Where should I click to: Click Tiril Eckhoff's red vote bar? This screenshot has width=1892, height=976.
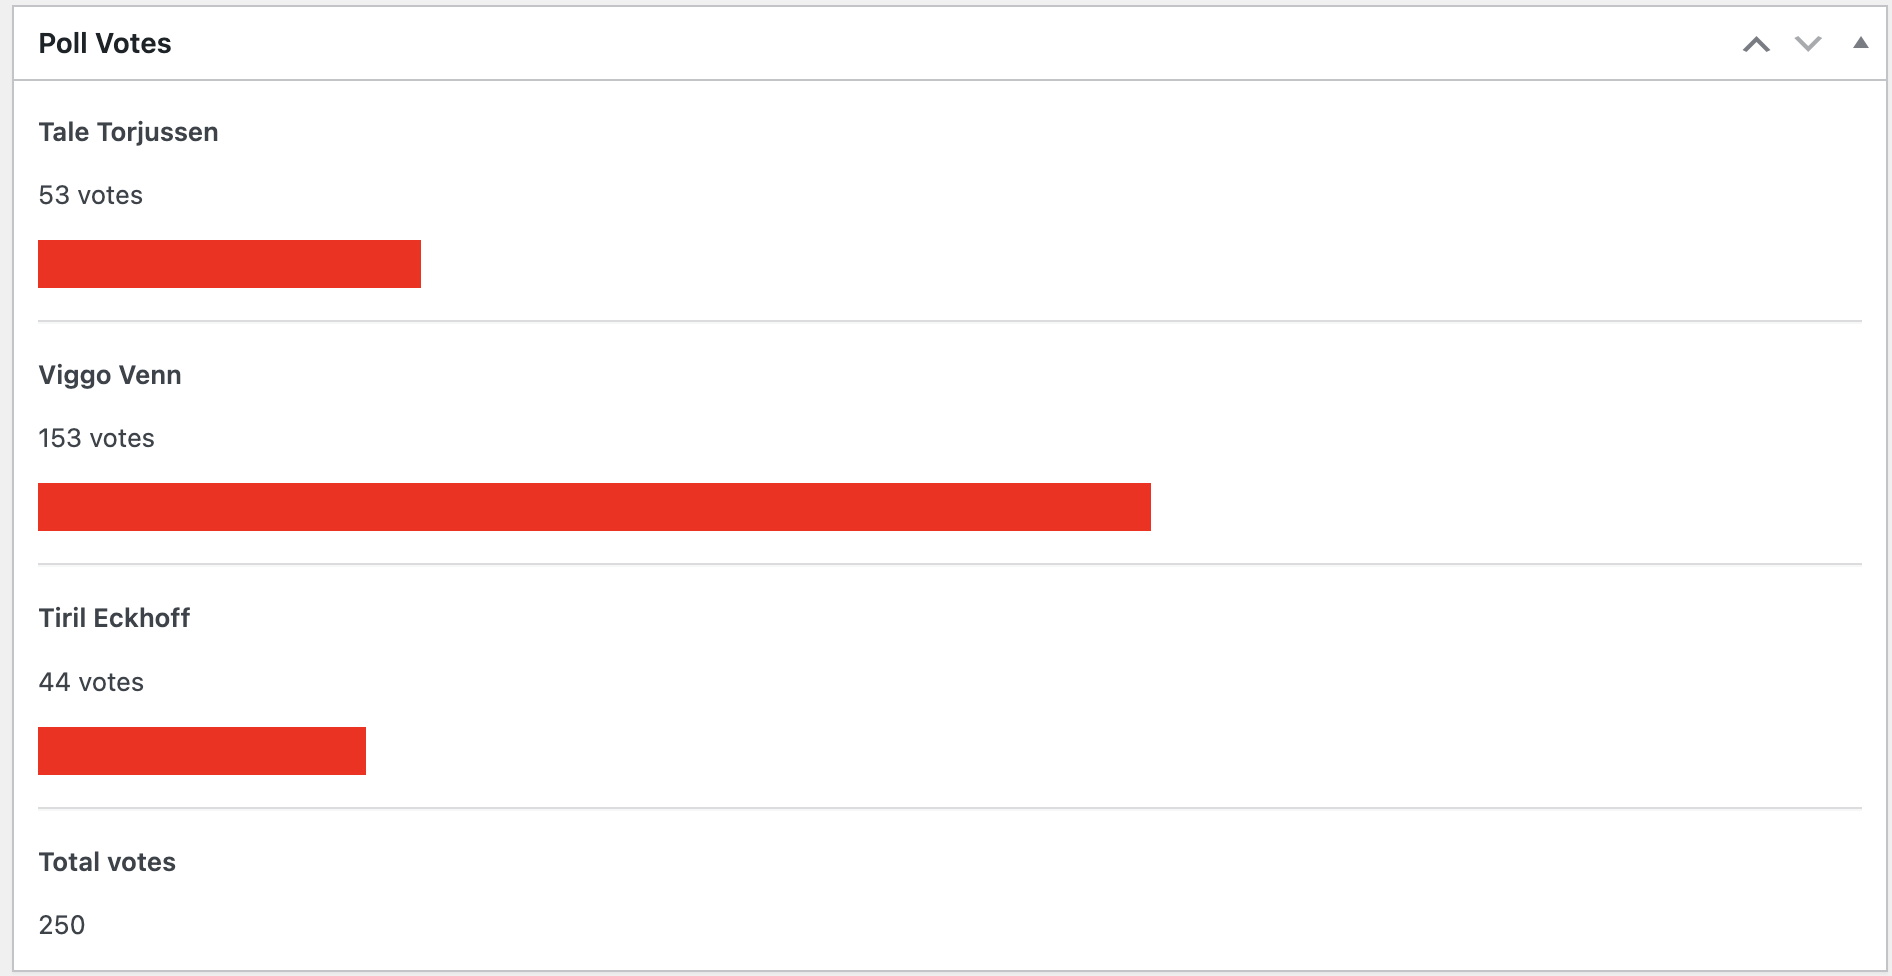pyautogui.click(x=202, y=751)
